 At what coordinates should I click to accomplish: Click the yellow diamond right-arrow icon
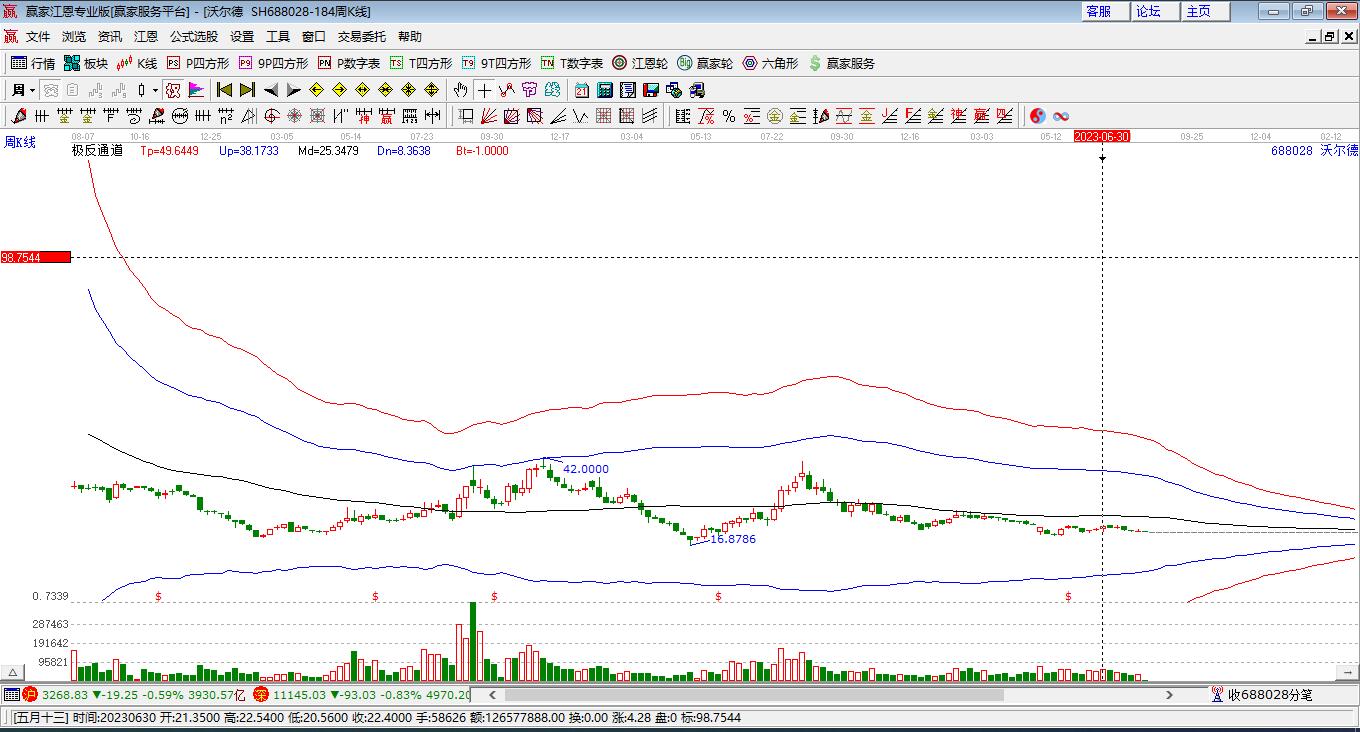tap(339, 90)
